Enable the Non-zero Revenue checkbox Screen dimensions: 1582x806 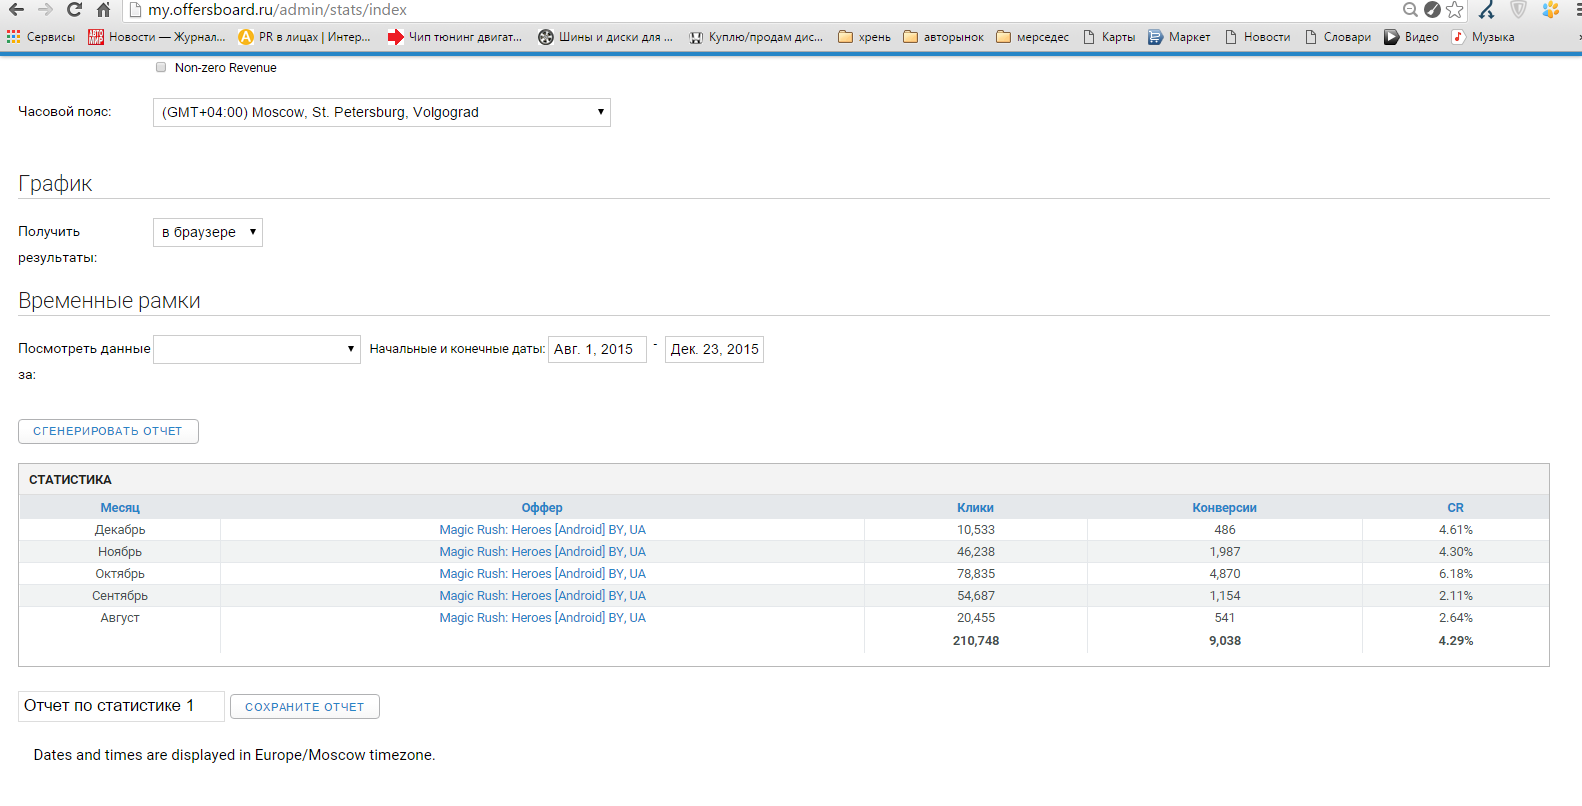pyautogui.click(x=161, y=67)
